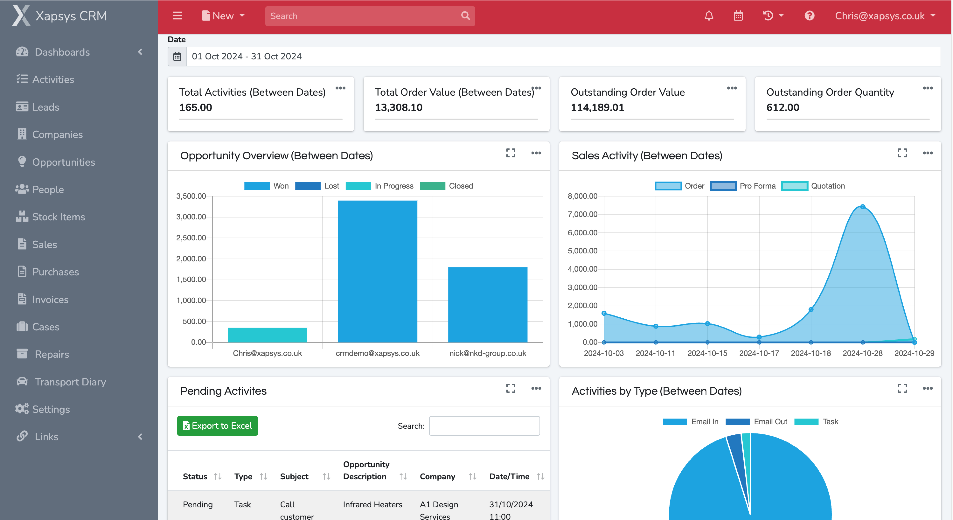Click the hamburger menu icon
953x520 pixels.
pyautogui.click(x=177, y=16)
